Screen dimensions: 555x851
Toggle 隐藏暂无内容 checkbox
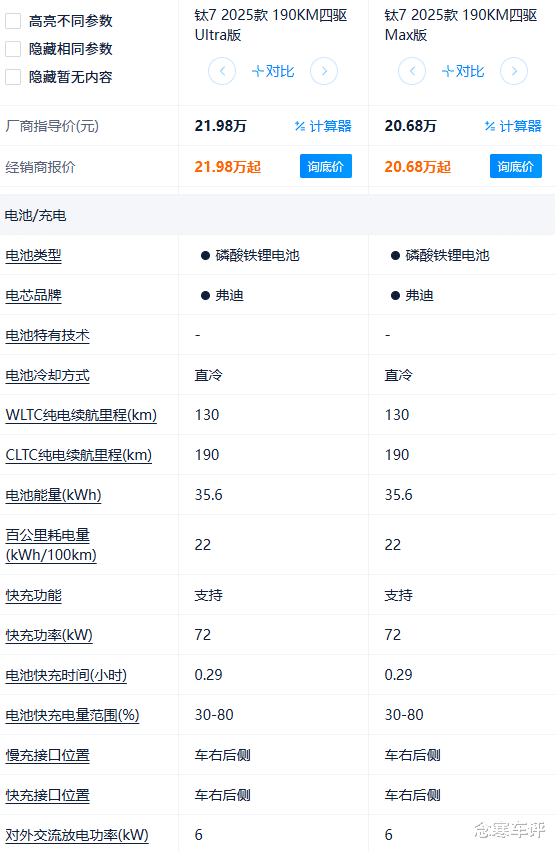[x=13, y=77]
